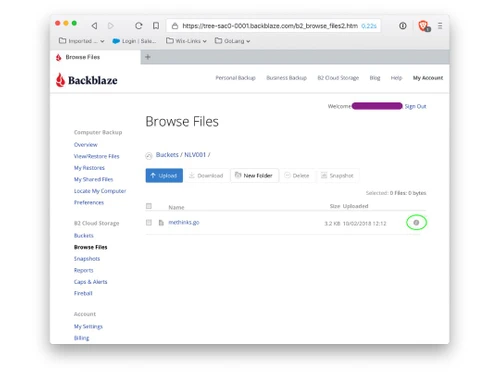
Task: Open Caps & Alerts in the sidebar
Action: tap(90, 282)
